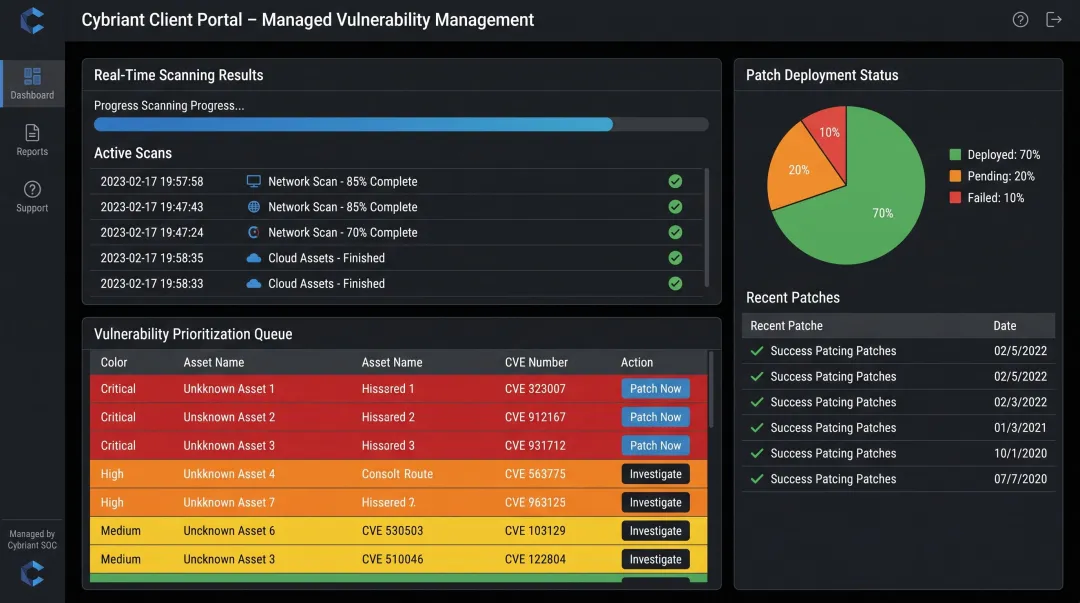Click the CVE Number column header

[x=536, y=362]
